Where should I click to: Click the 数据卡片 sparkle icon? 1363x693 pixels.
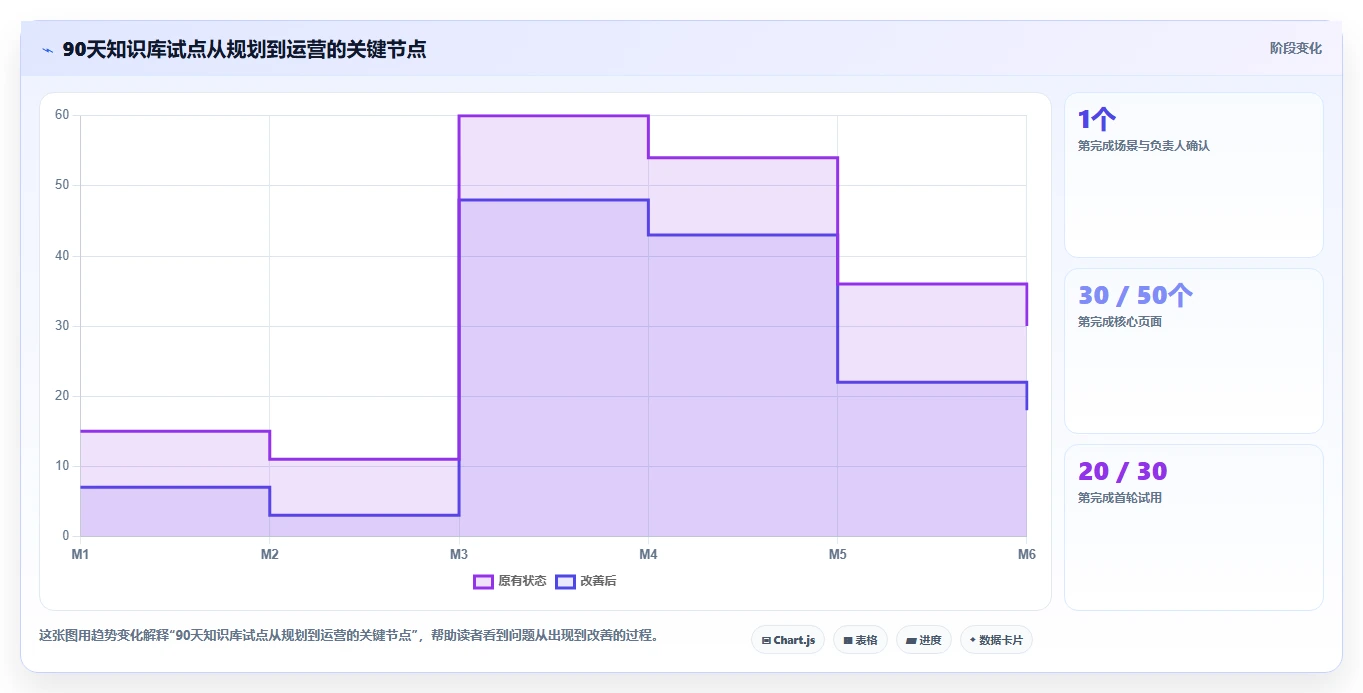point(973,640)
